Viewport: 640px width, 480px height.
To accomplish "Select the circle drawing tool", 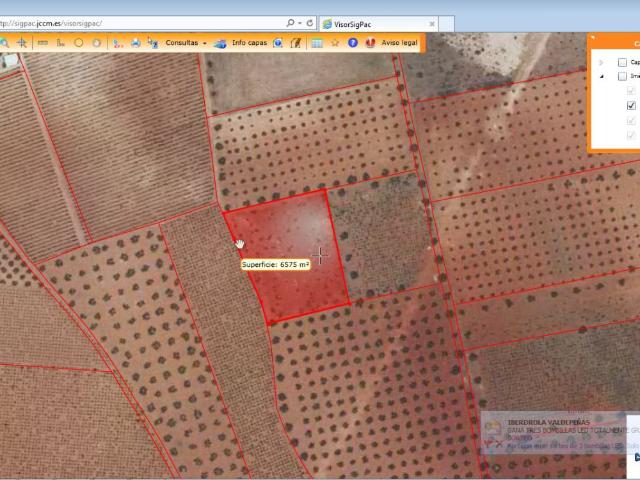I will (79, 43).
